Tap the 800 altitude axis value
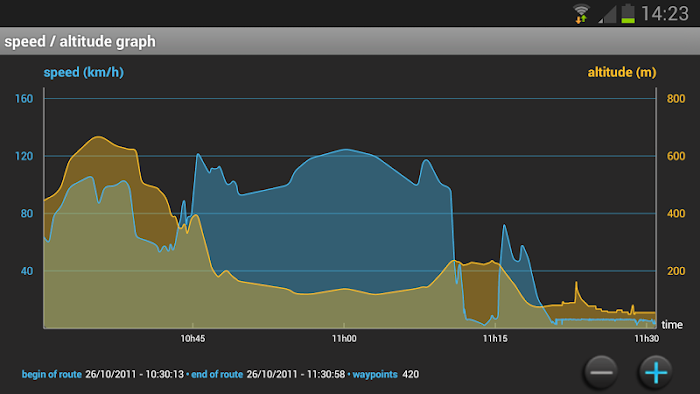This screenshot has width=700, height=394. (676, 99)
